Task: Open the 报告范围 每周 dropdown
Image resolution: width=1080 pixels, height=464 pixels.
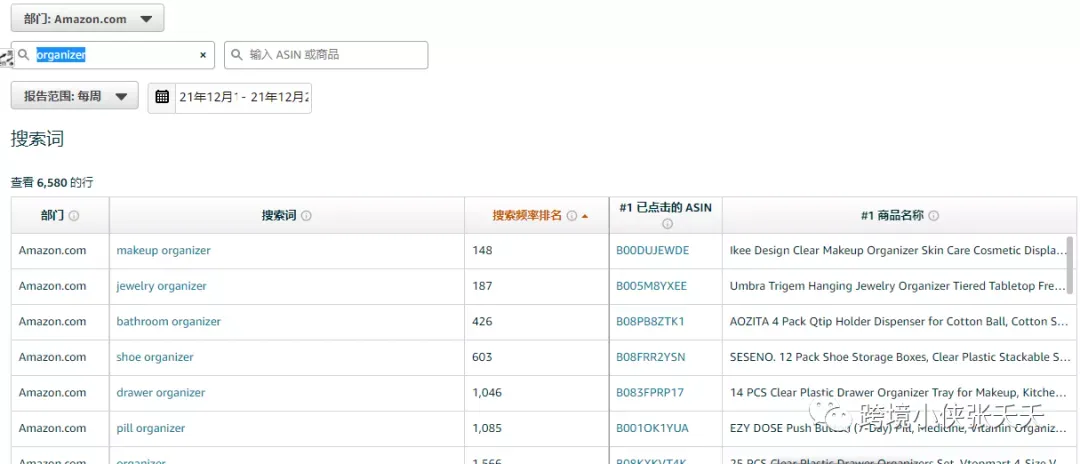Action: click(74, 96)
